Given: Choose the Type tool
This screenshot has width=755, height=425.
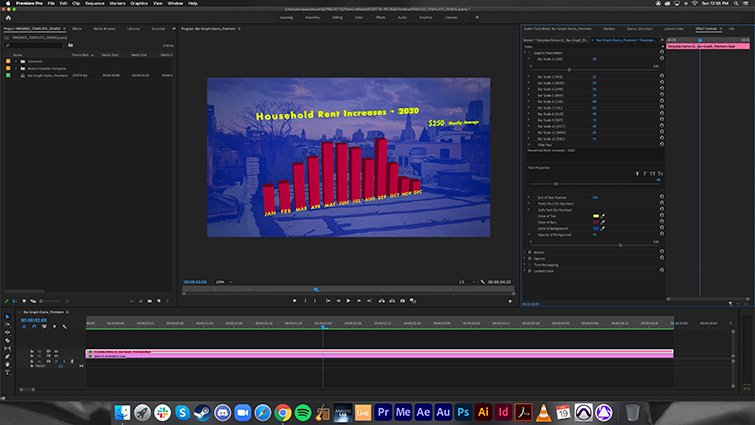Looking at the screenshot, I should click(7, 371).
